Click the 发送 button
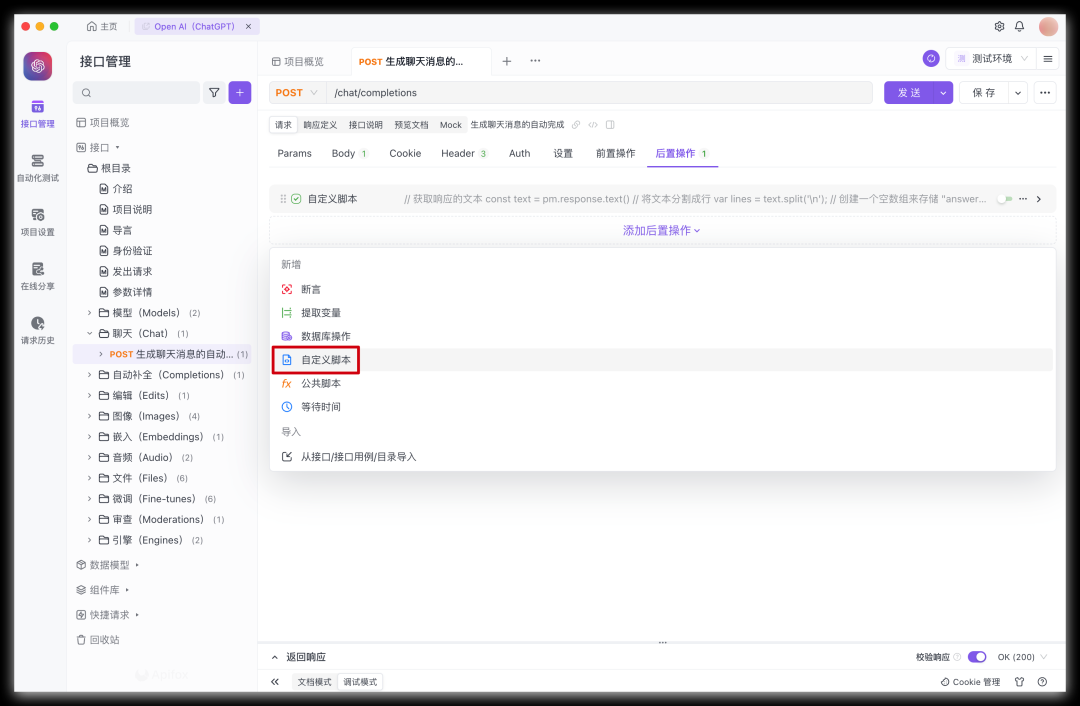 (x=908, y=93)
